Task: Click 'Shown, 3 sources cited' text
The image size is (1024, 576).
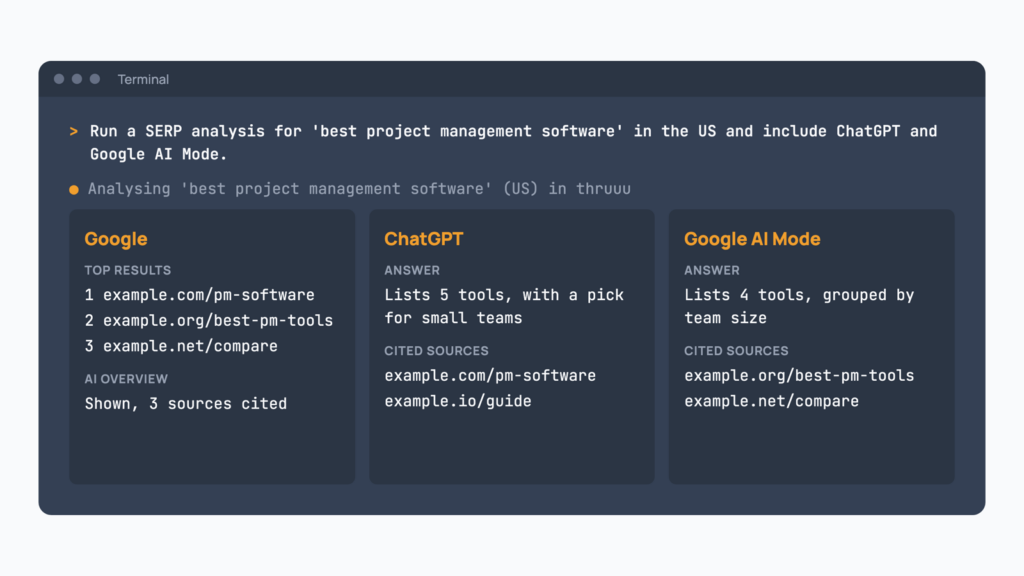Action: click(185, 404)
